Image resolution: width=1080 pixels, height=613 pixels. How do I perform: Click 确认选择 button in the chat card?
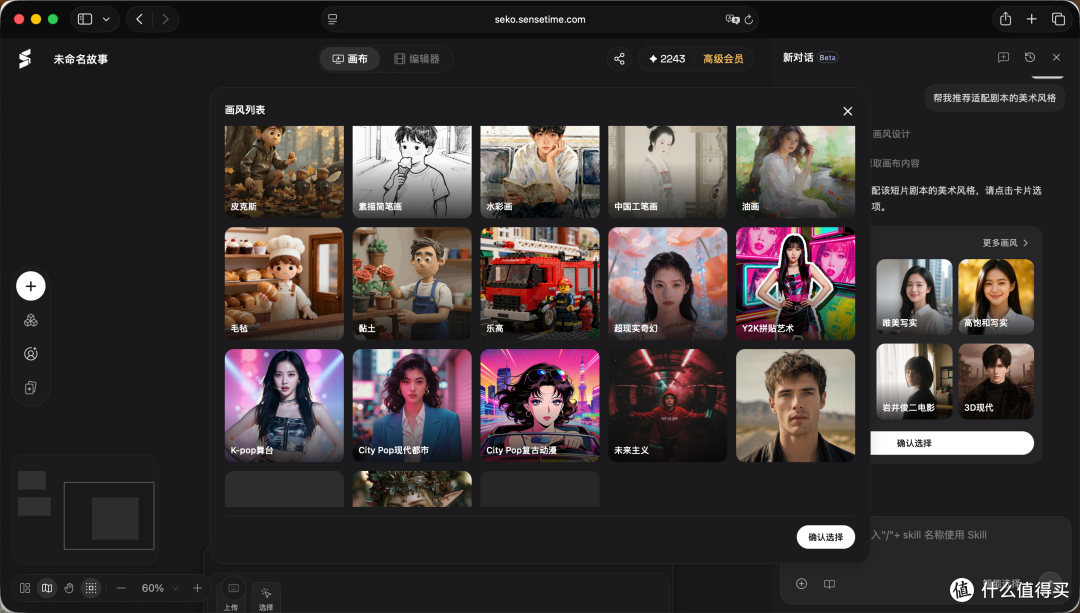point(952,443)
